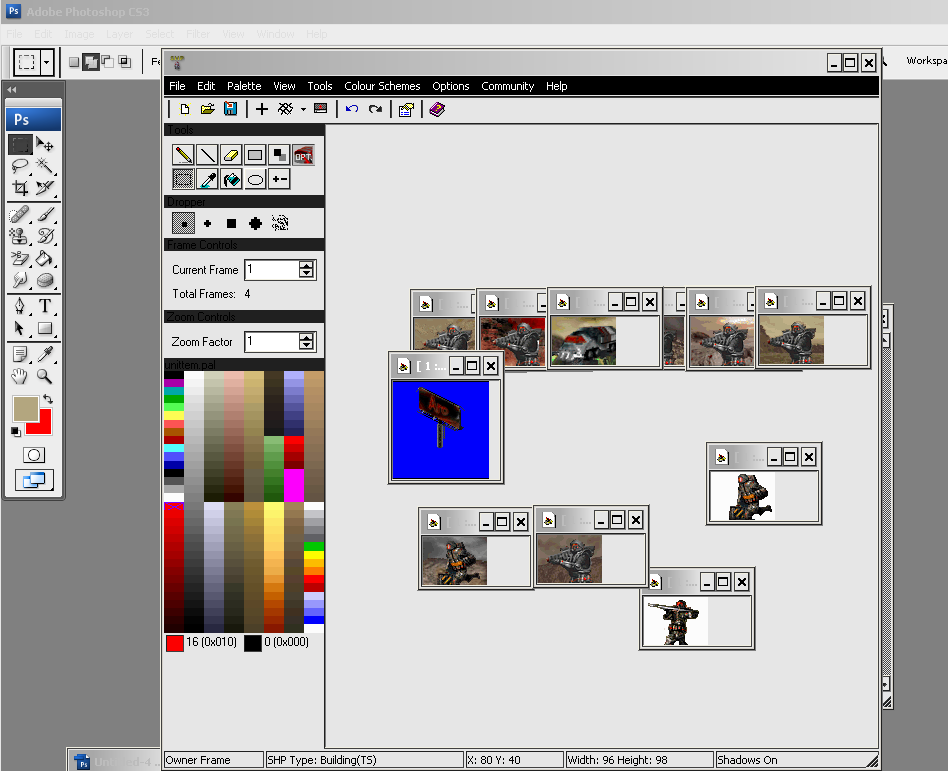Select the Photoshop Zoom magnifier tool
Screen dimensions: 948x771
tap(45, 376)
